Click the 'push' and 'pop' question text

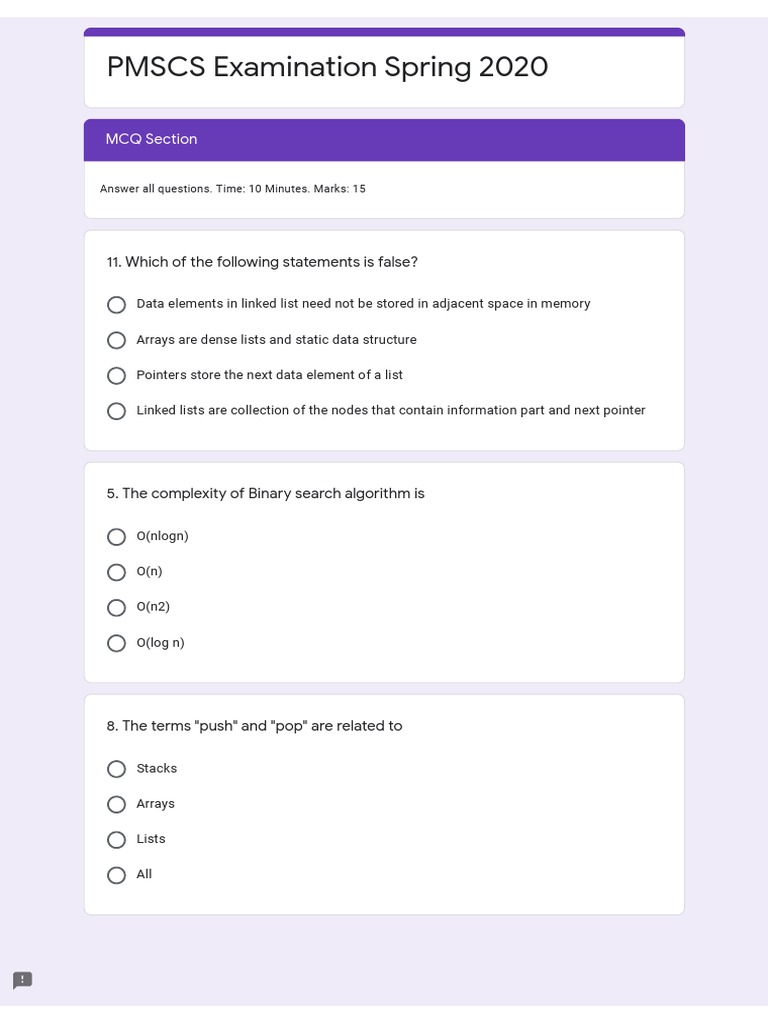[x=254, y=726]
